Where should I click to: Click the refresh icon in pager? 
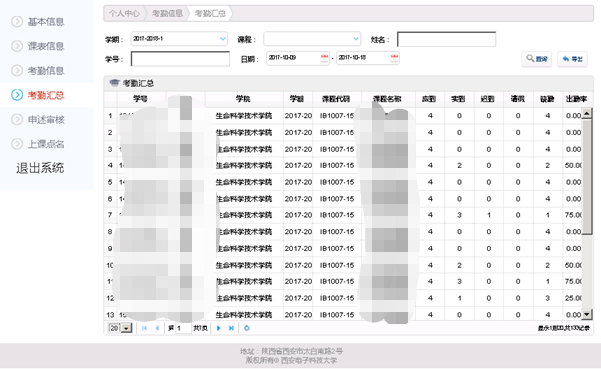247,328
